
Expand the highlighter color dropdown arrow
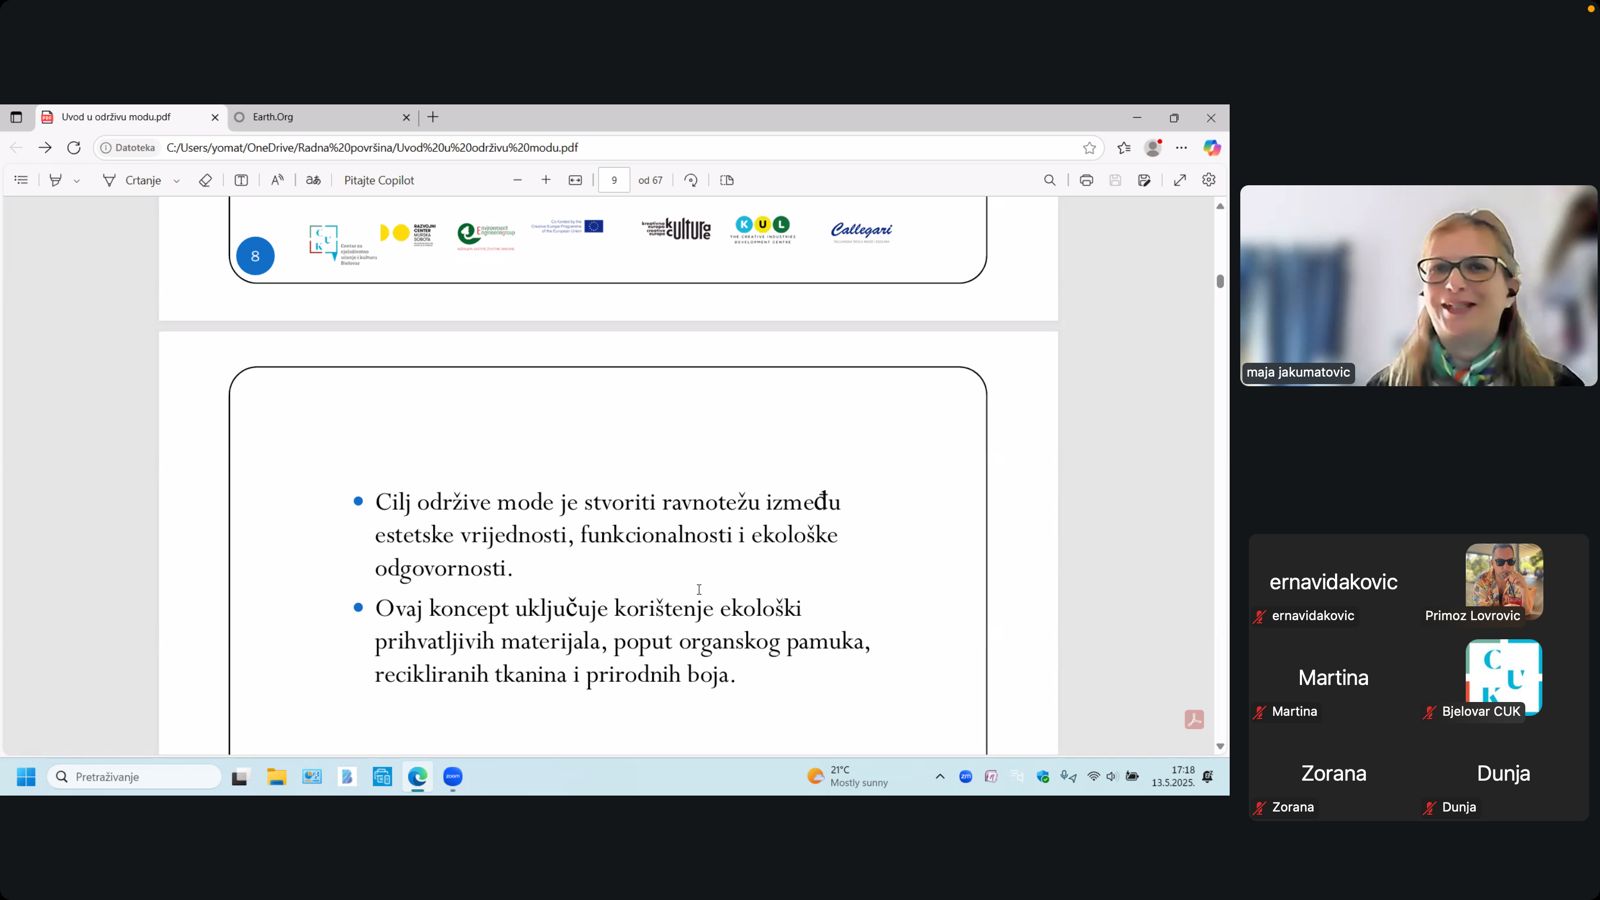point(77,181)
